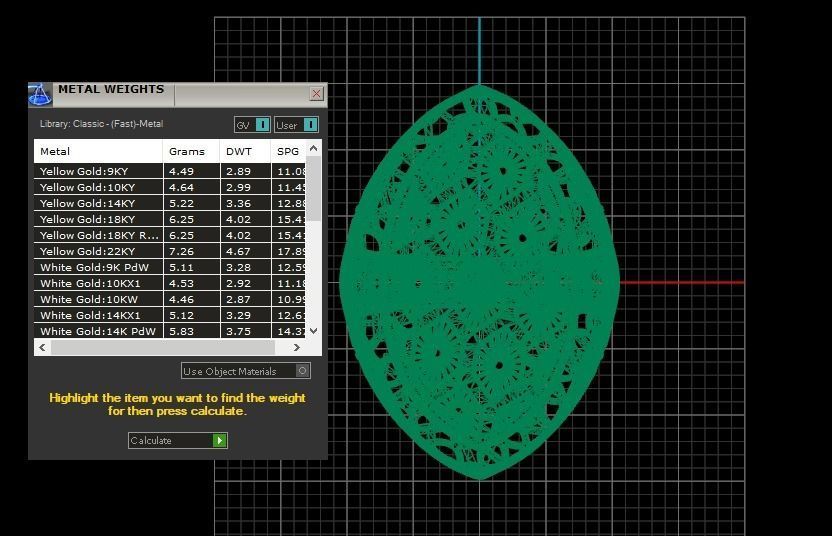Select the Yellow Gold:9KY row
The height and width of the screenshot is (536, 832).
[x=170, y=171]
